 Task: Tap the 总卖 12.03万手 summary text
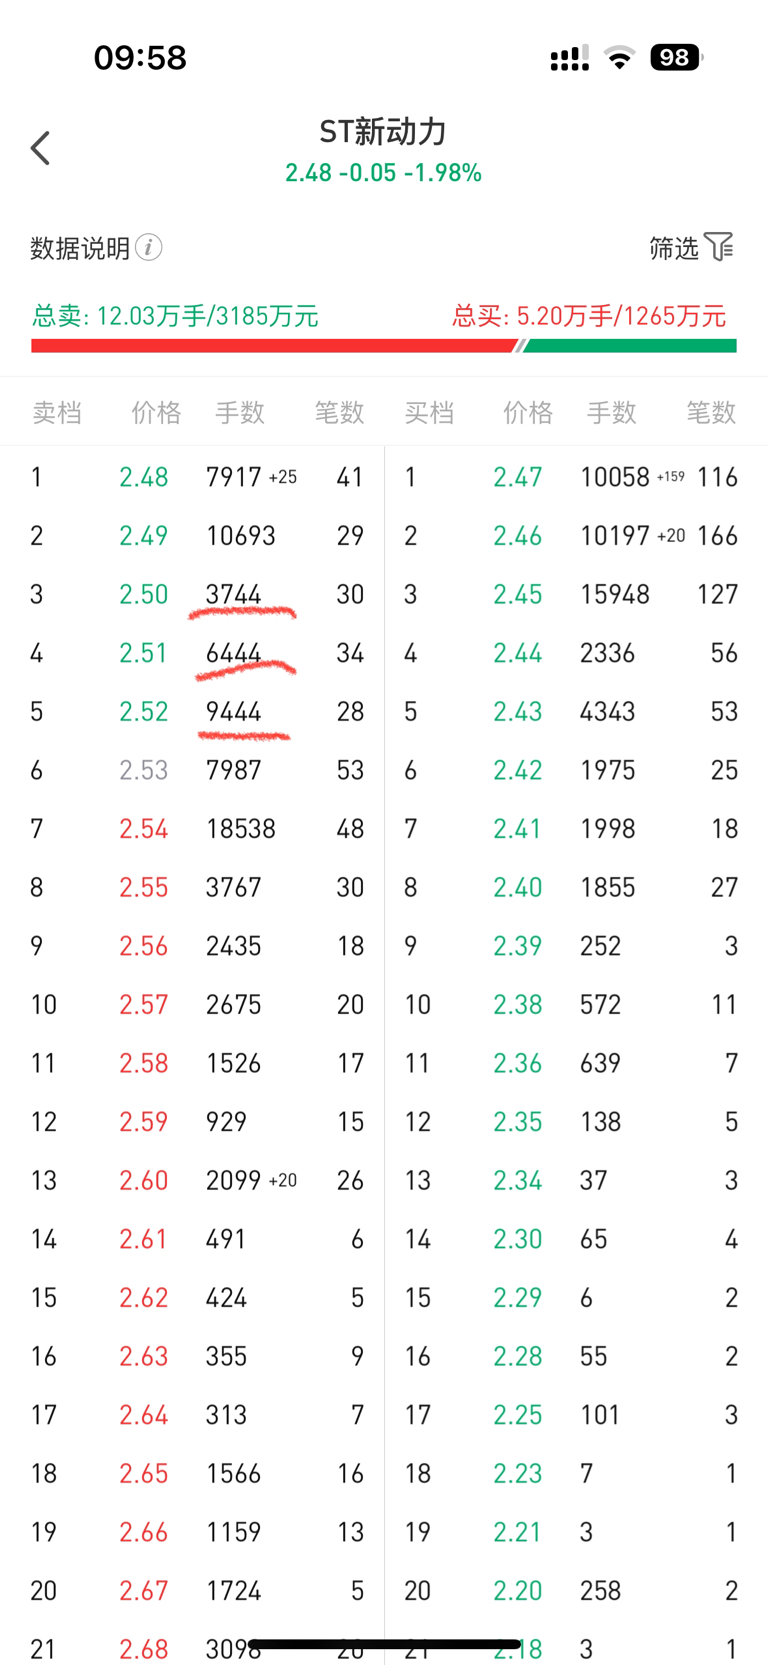coord(175,316)
